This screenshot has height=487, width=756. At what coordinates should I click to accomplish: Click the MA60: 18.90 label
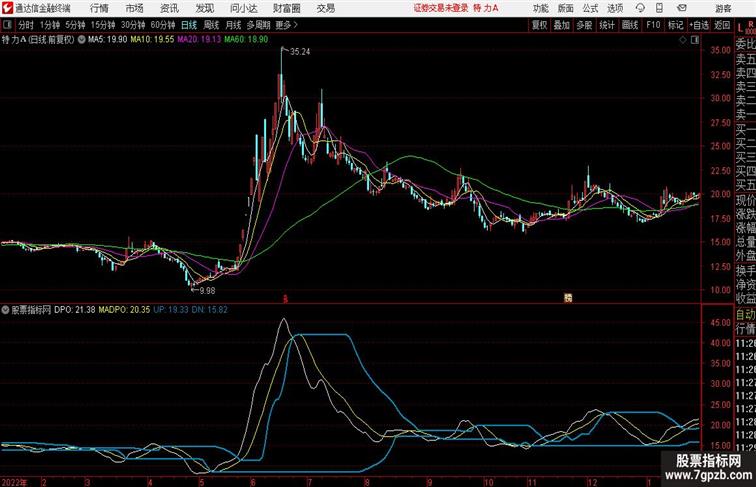coord(246,40)
